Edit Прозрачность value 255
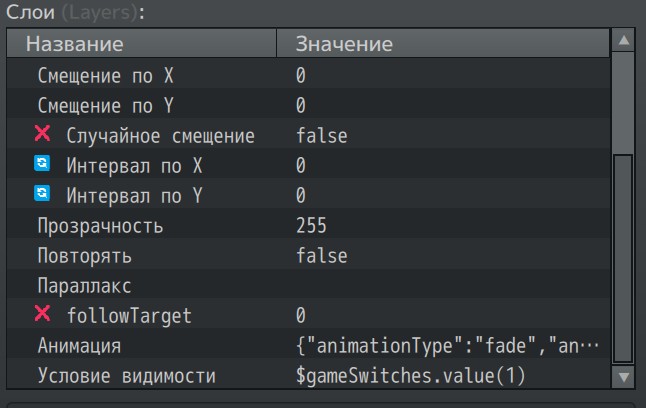Screen dimensions: 646x408 coord(311,225)
